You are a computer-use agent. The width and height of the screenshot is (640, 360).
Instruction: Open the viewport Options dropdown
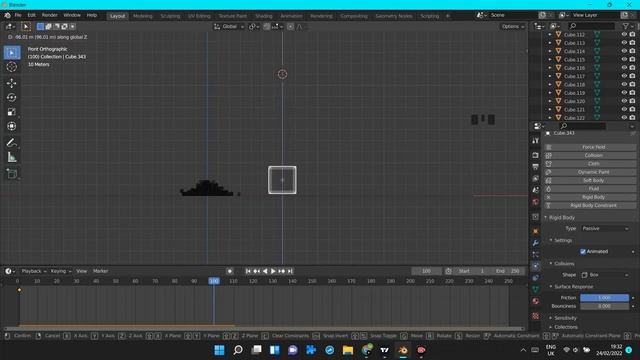(x=513, y=27)
